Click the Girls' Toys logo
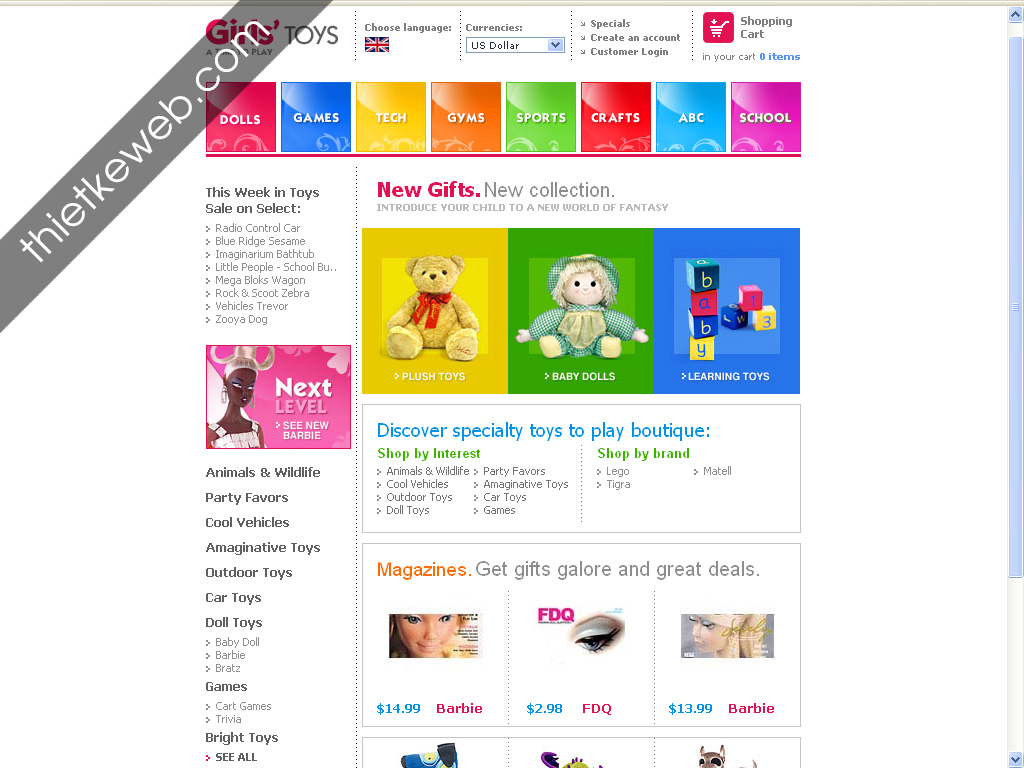The height and width of the screenshot is (768, 1024). (x=272, y=37)
